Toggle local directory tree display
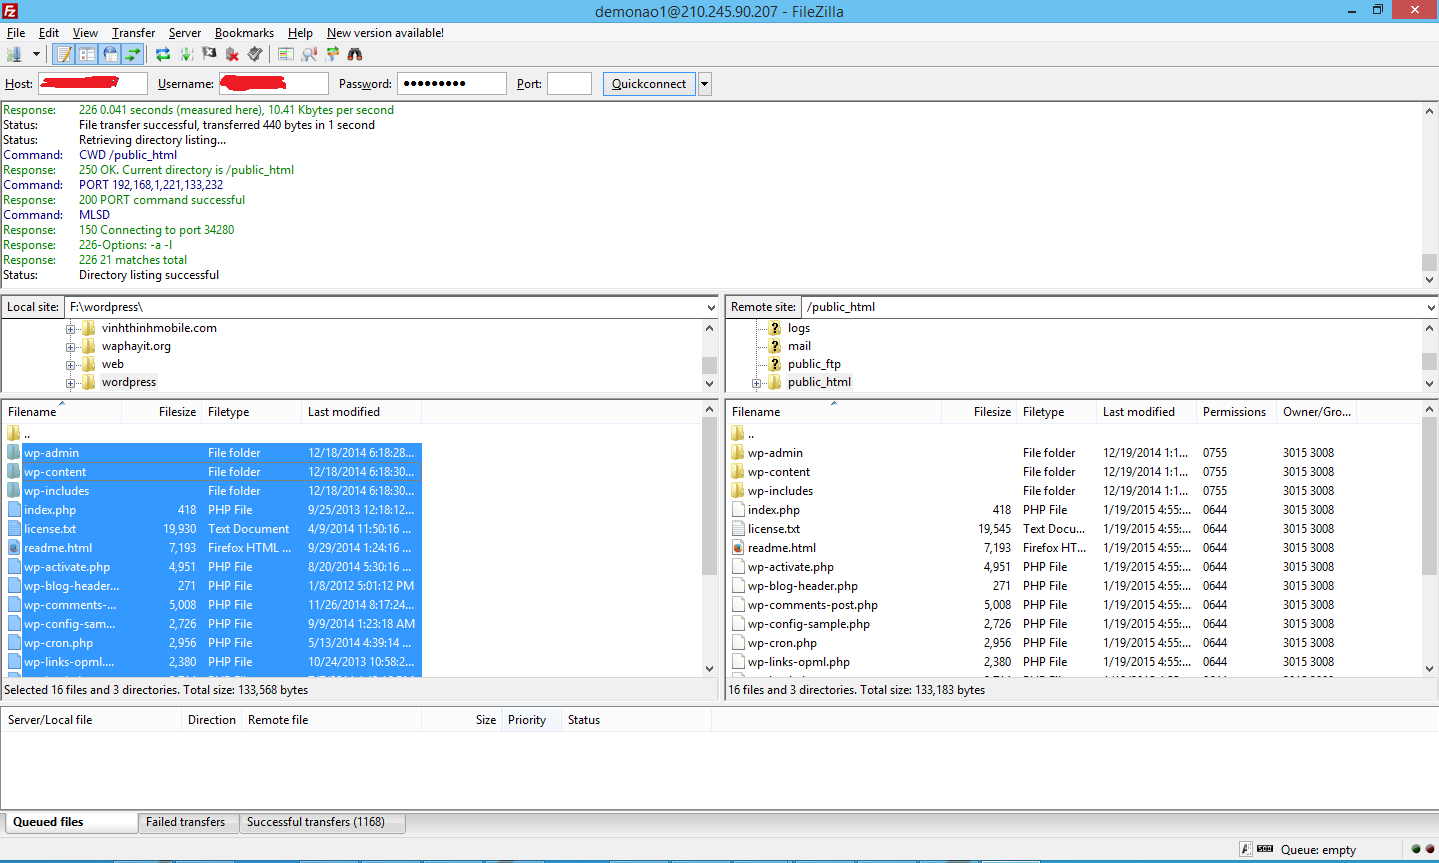Image resolution: width=1439 pixels, height=863 pixels. pyautogui.click(x=87, y=54)
